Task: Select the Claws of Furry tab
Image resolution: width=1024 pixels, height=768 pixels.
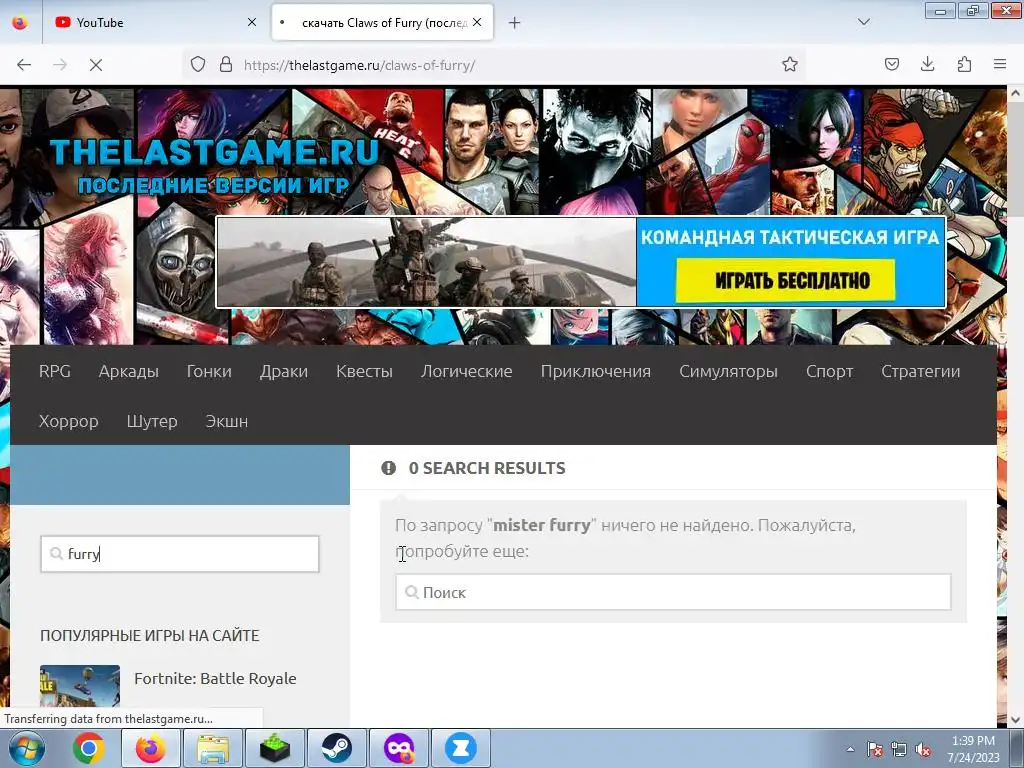Action: pos(382,22)
